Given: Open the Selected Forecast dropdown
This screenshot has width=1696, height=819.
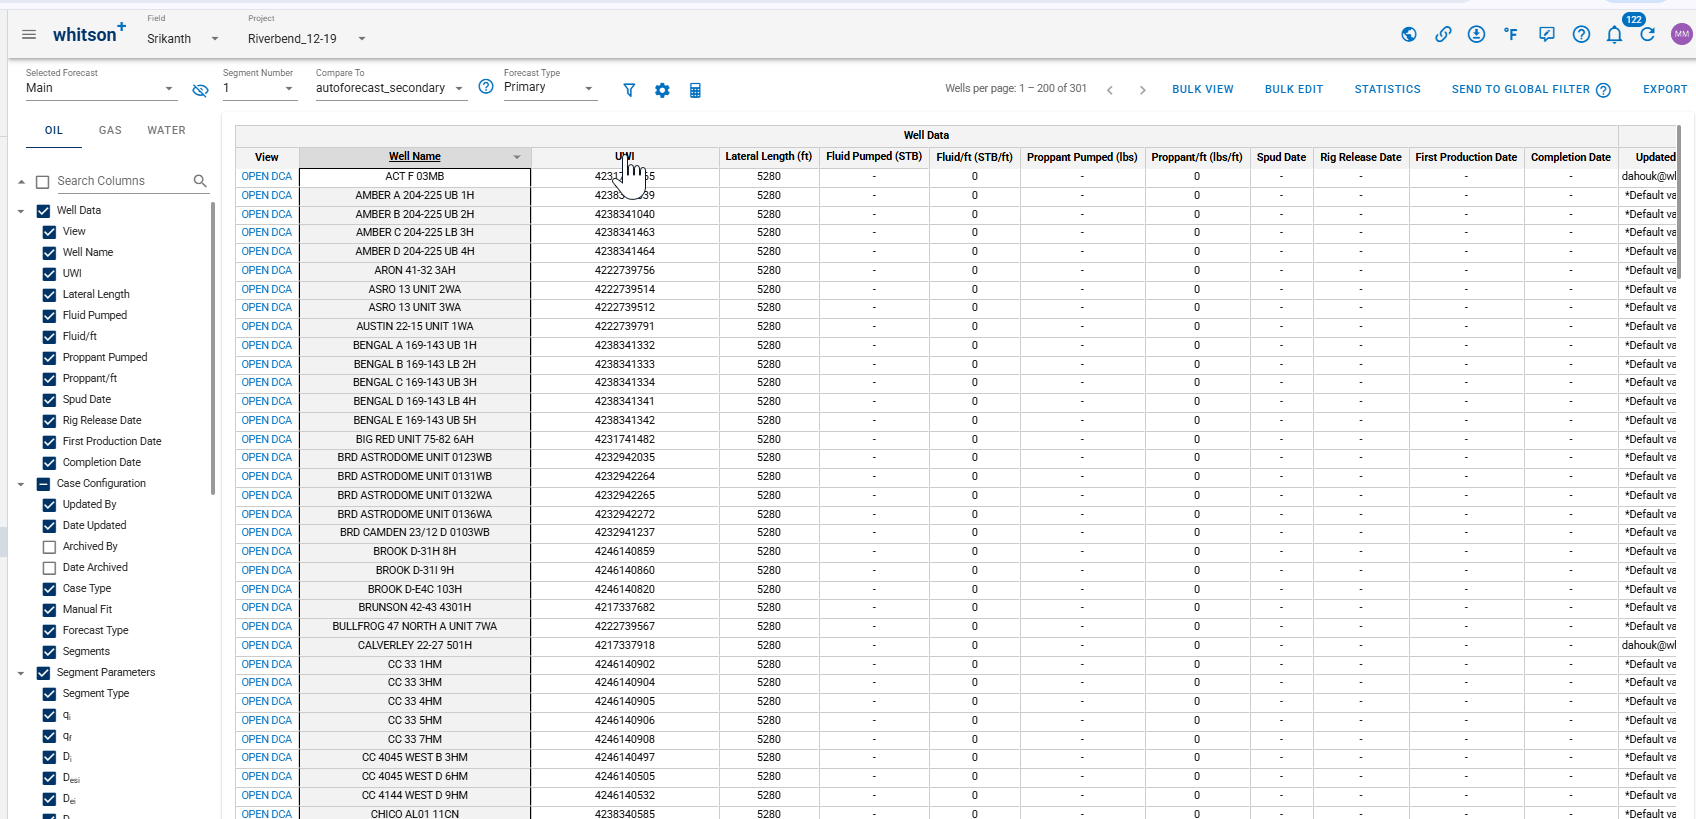Looking at the screenshot, I should point(100,88).
